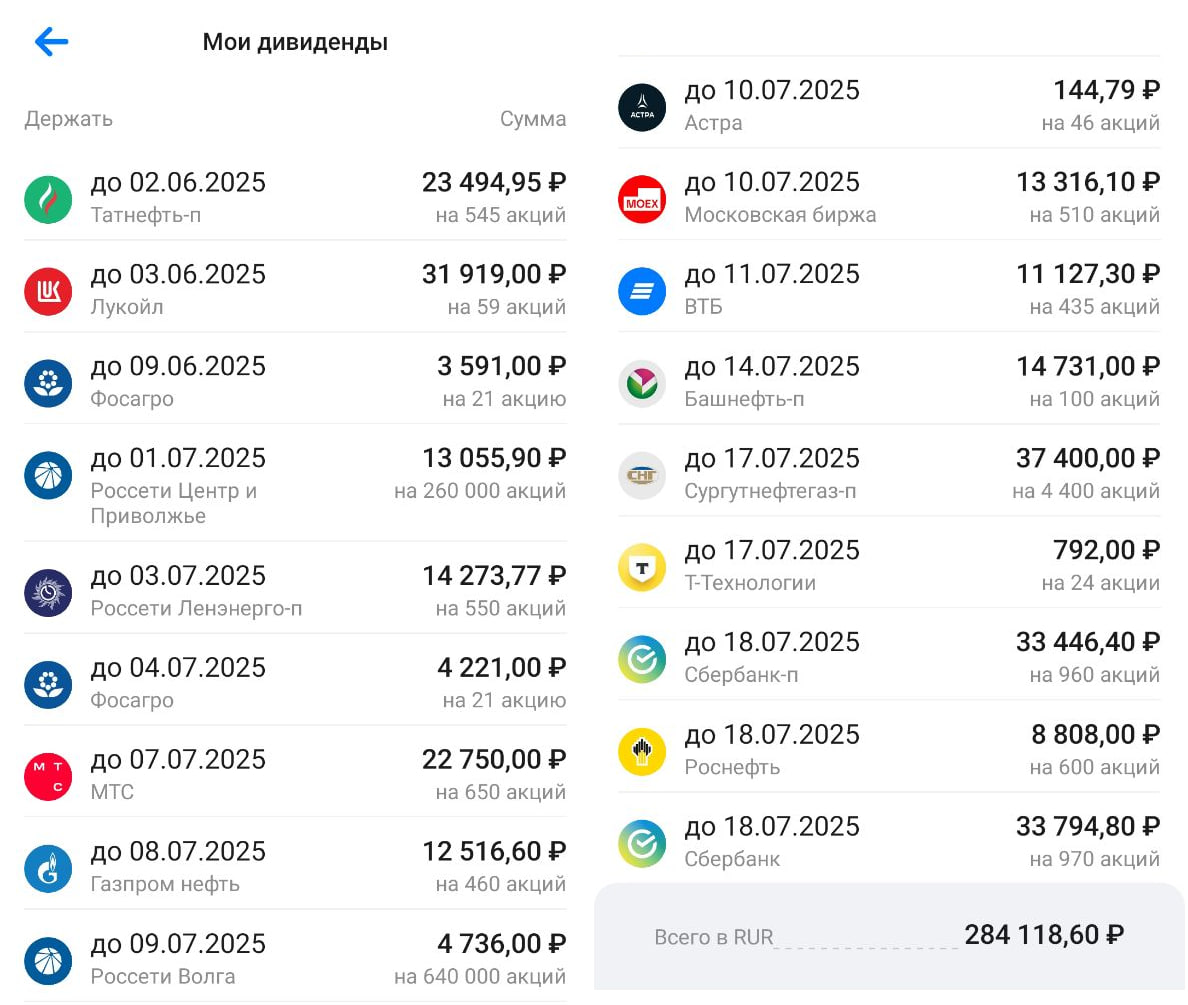Tap the МТС red circle logo
1188x1005 pixels.
48,777
